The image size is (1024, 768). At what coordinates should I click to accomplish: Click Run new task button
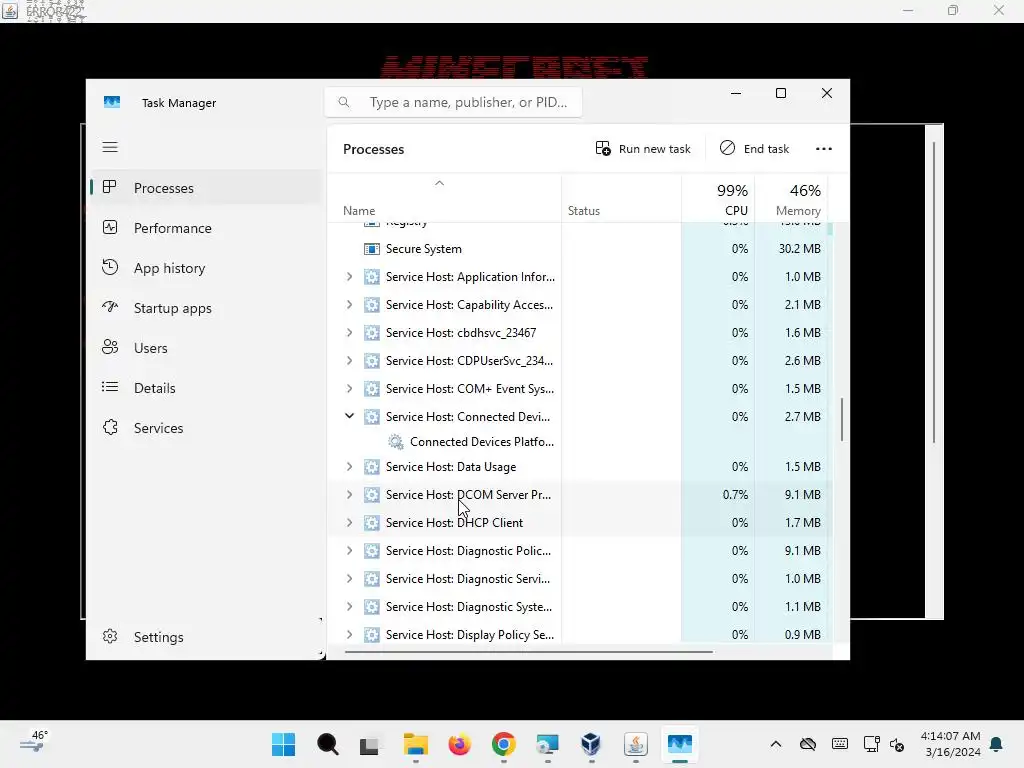643,149
